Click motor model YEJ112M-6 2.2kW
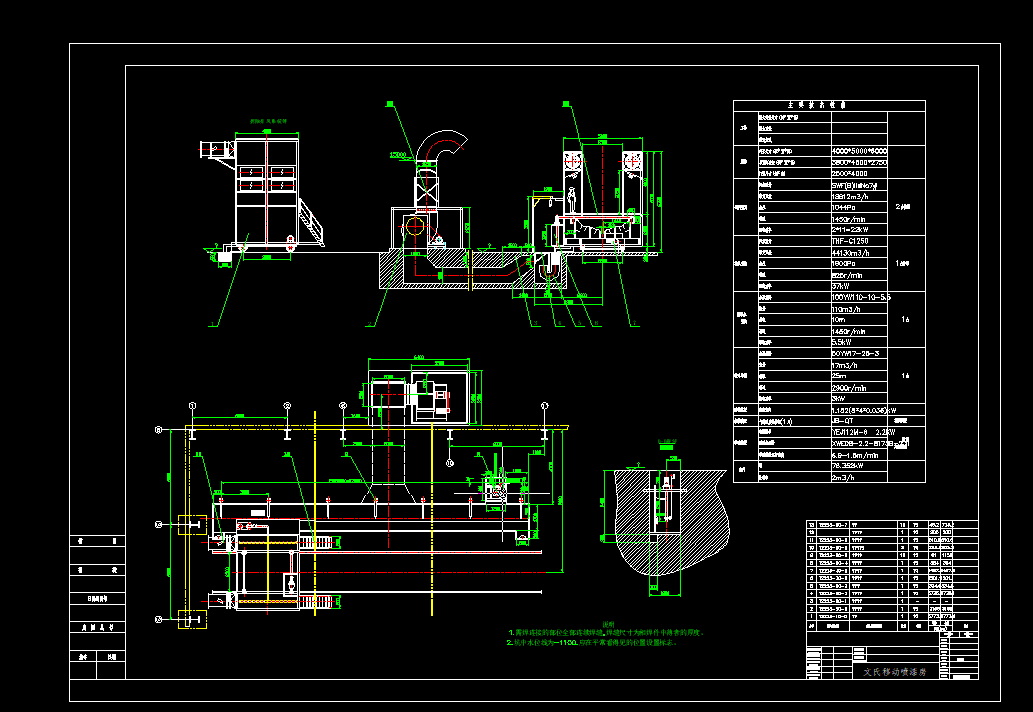The height and width of the screenshot is (712, 1033). (x=864, y=432)
